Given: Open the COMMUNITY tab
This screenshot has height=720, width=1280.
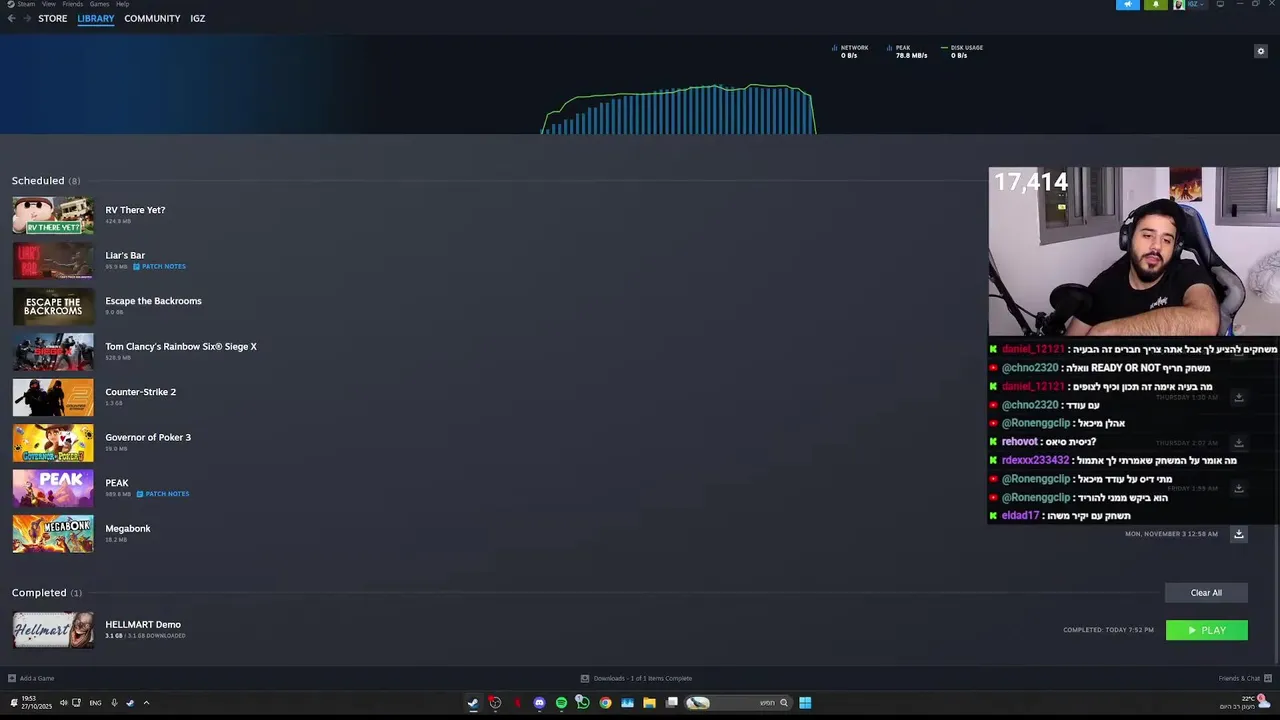Looking at the screenshot, I should click(152, 18).
